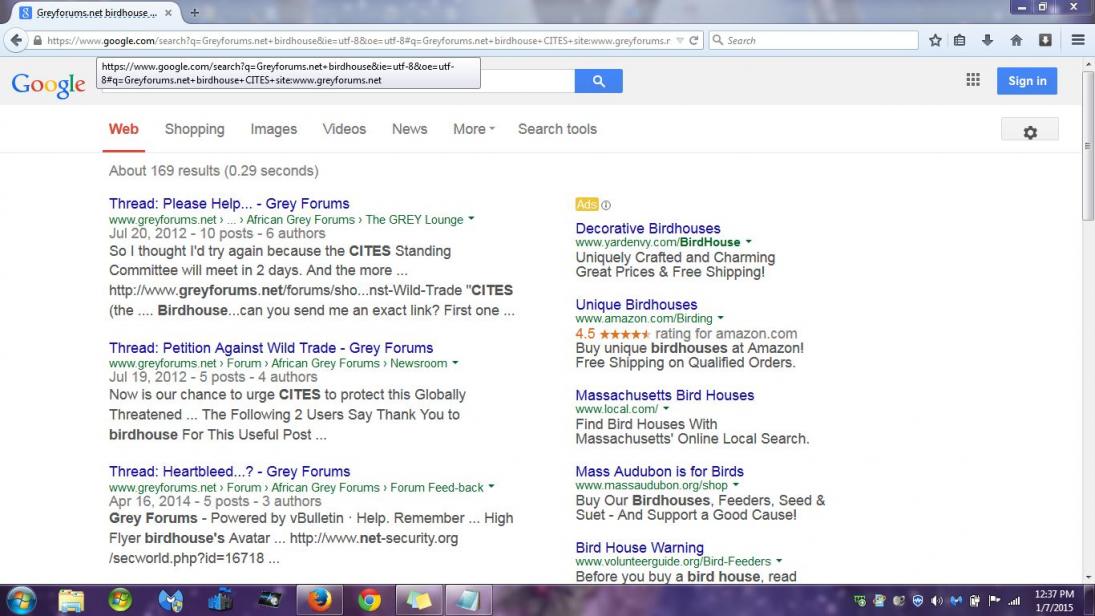Click the blue Sign in button
Viewport: 1095px width, 616px height.
(1027, 81)
